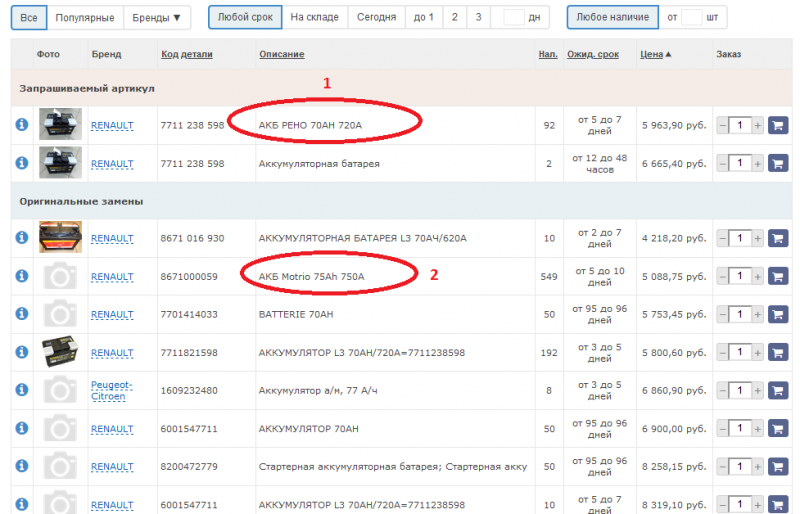
Task: Decrease quantity for BATTERIE 70AH row
Action: click(722, 314)
